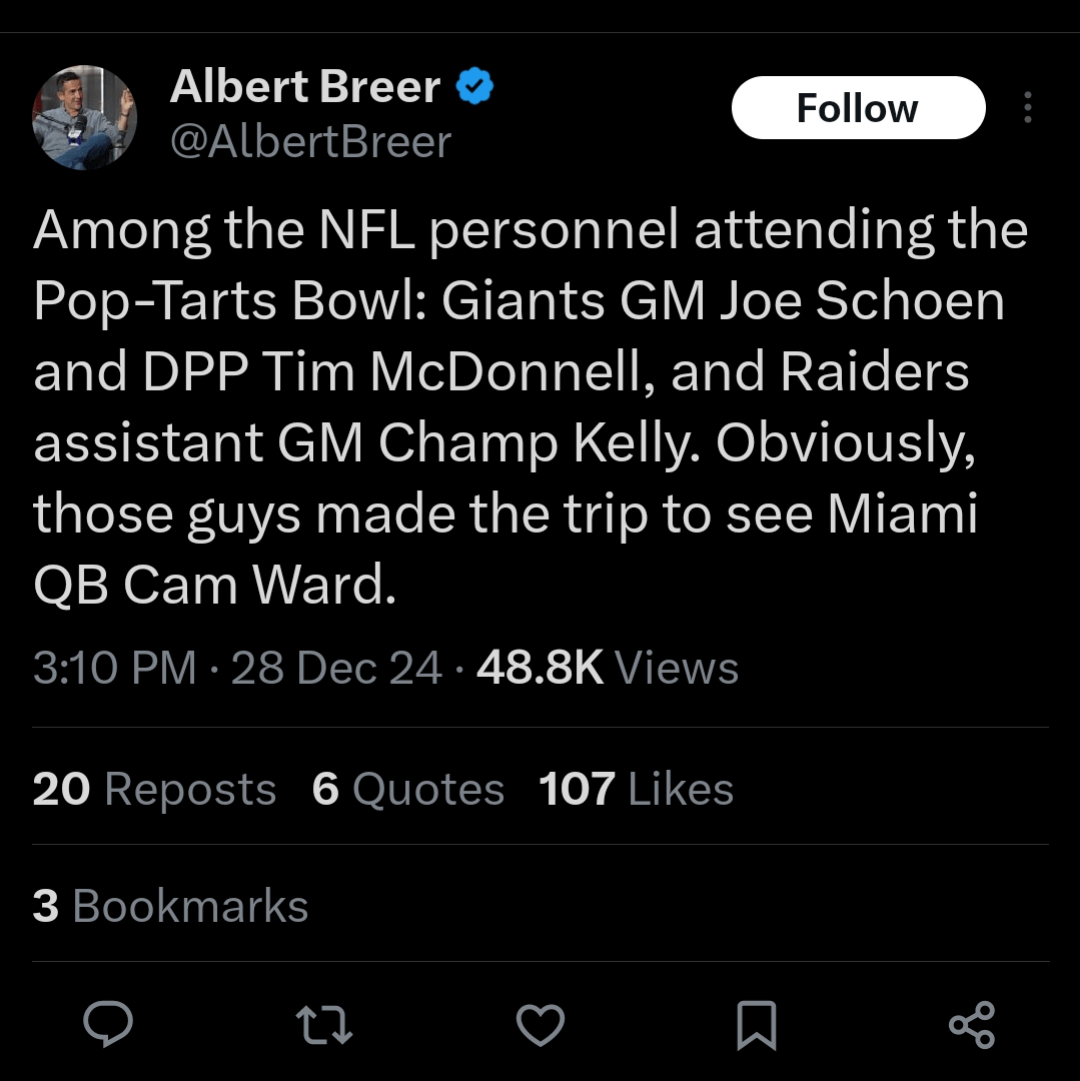View the 48.8K Views analytics
Screen dimensions: 1080x1081
[607, 668]
